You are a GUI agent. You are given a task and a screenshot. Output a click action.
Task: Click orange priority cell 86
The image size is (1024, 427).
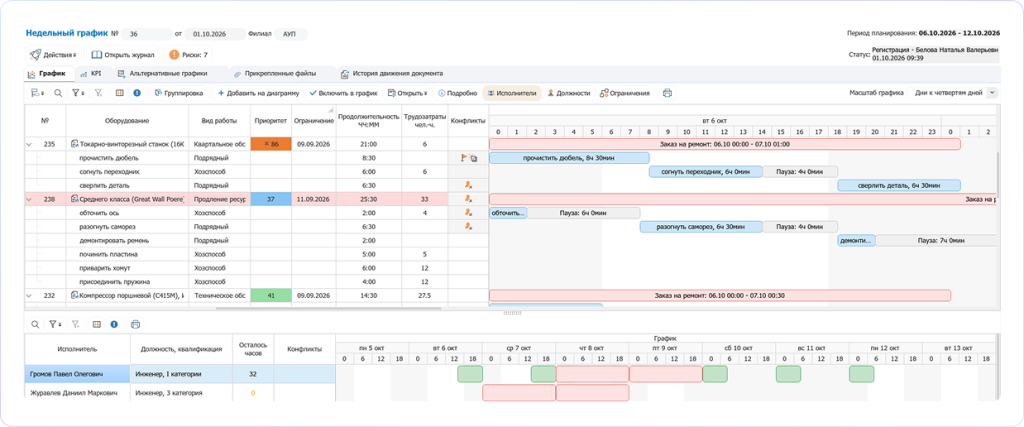(x=270, y=144)
